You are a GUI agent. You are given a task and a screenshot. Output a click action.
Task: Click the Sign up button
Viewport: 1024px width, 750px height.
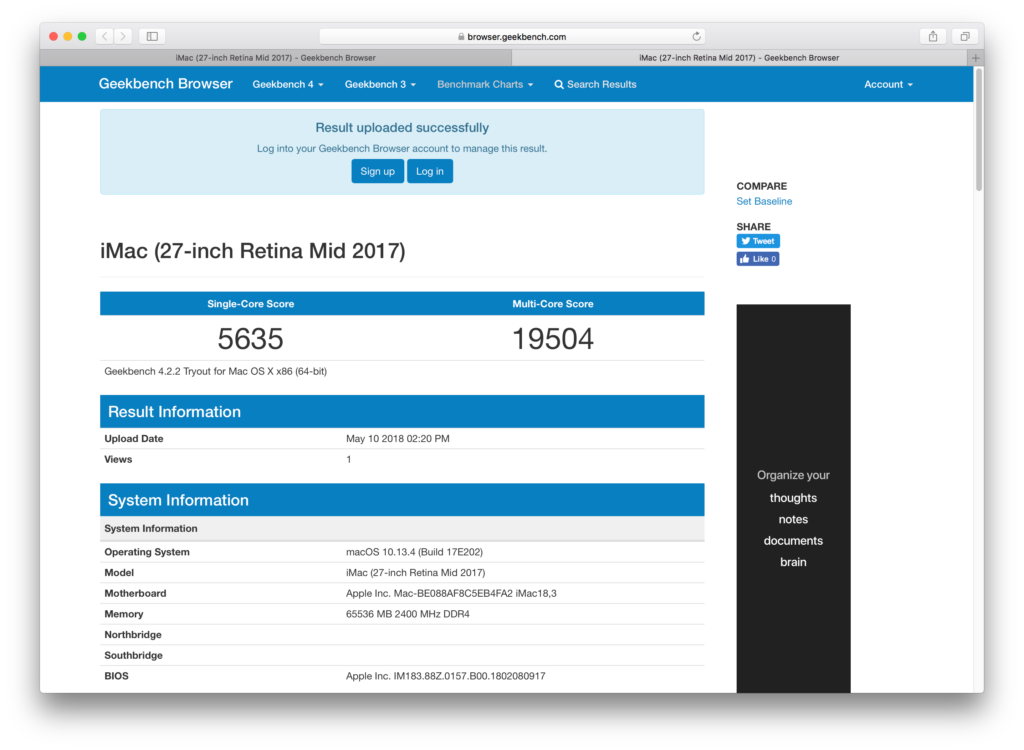coord(377,171)
